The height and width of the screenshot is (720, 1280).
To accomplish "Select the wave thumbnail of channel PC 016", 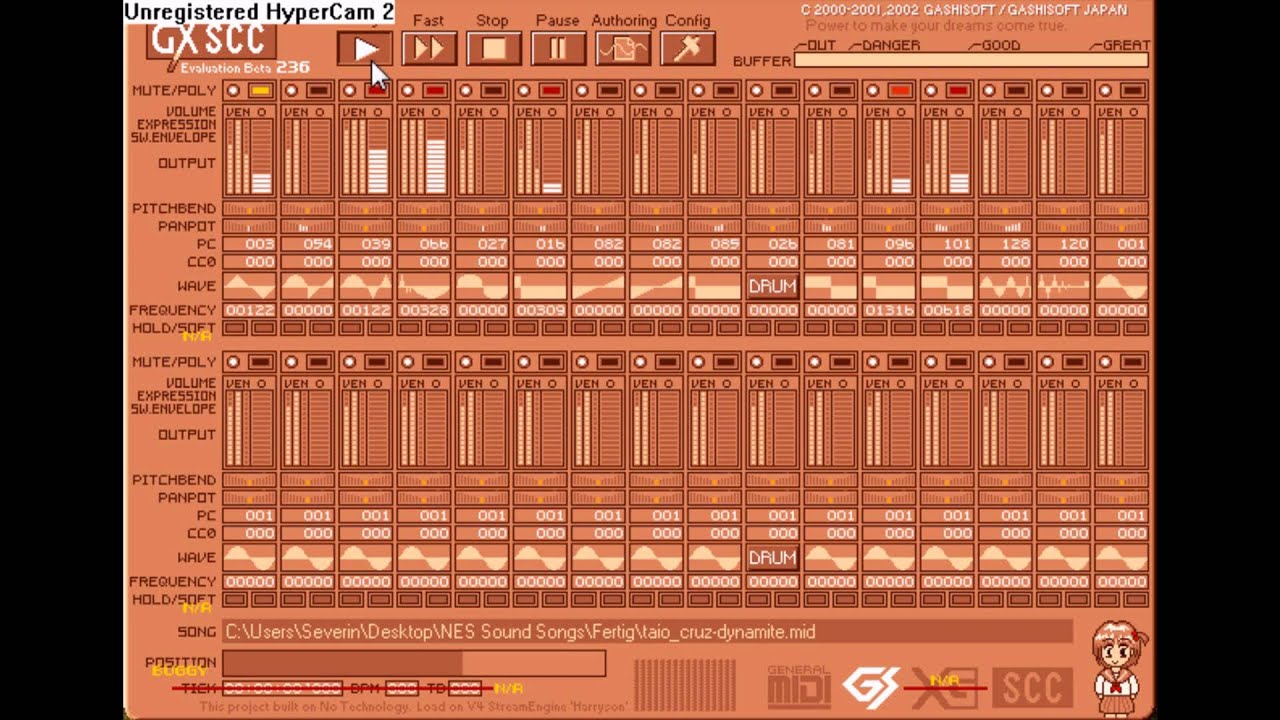I will (x=539, y=286).
